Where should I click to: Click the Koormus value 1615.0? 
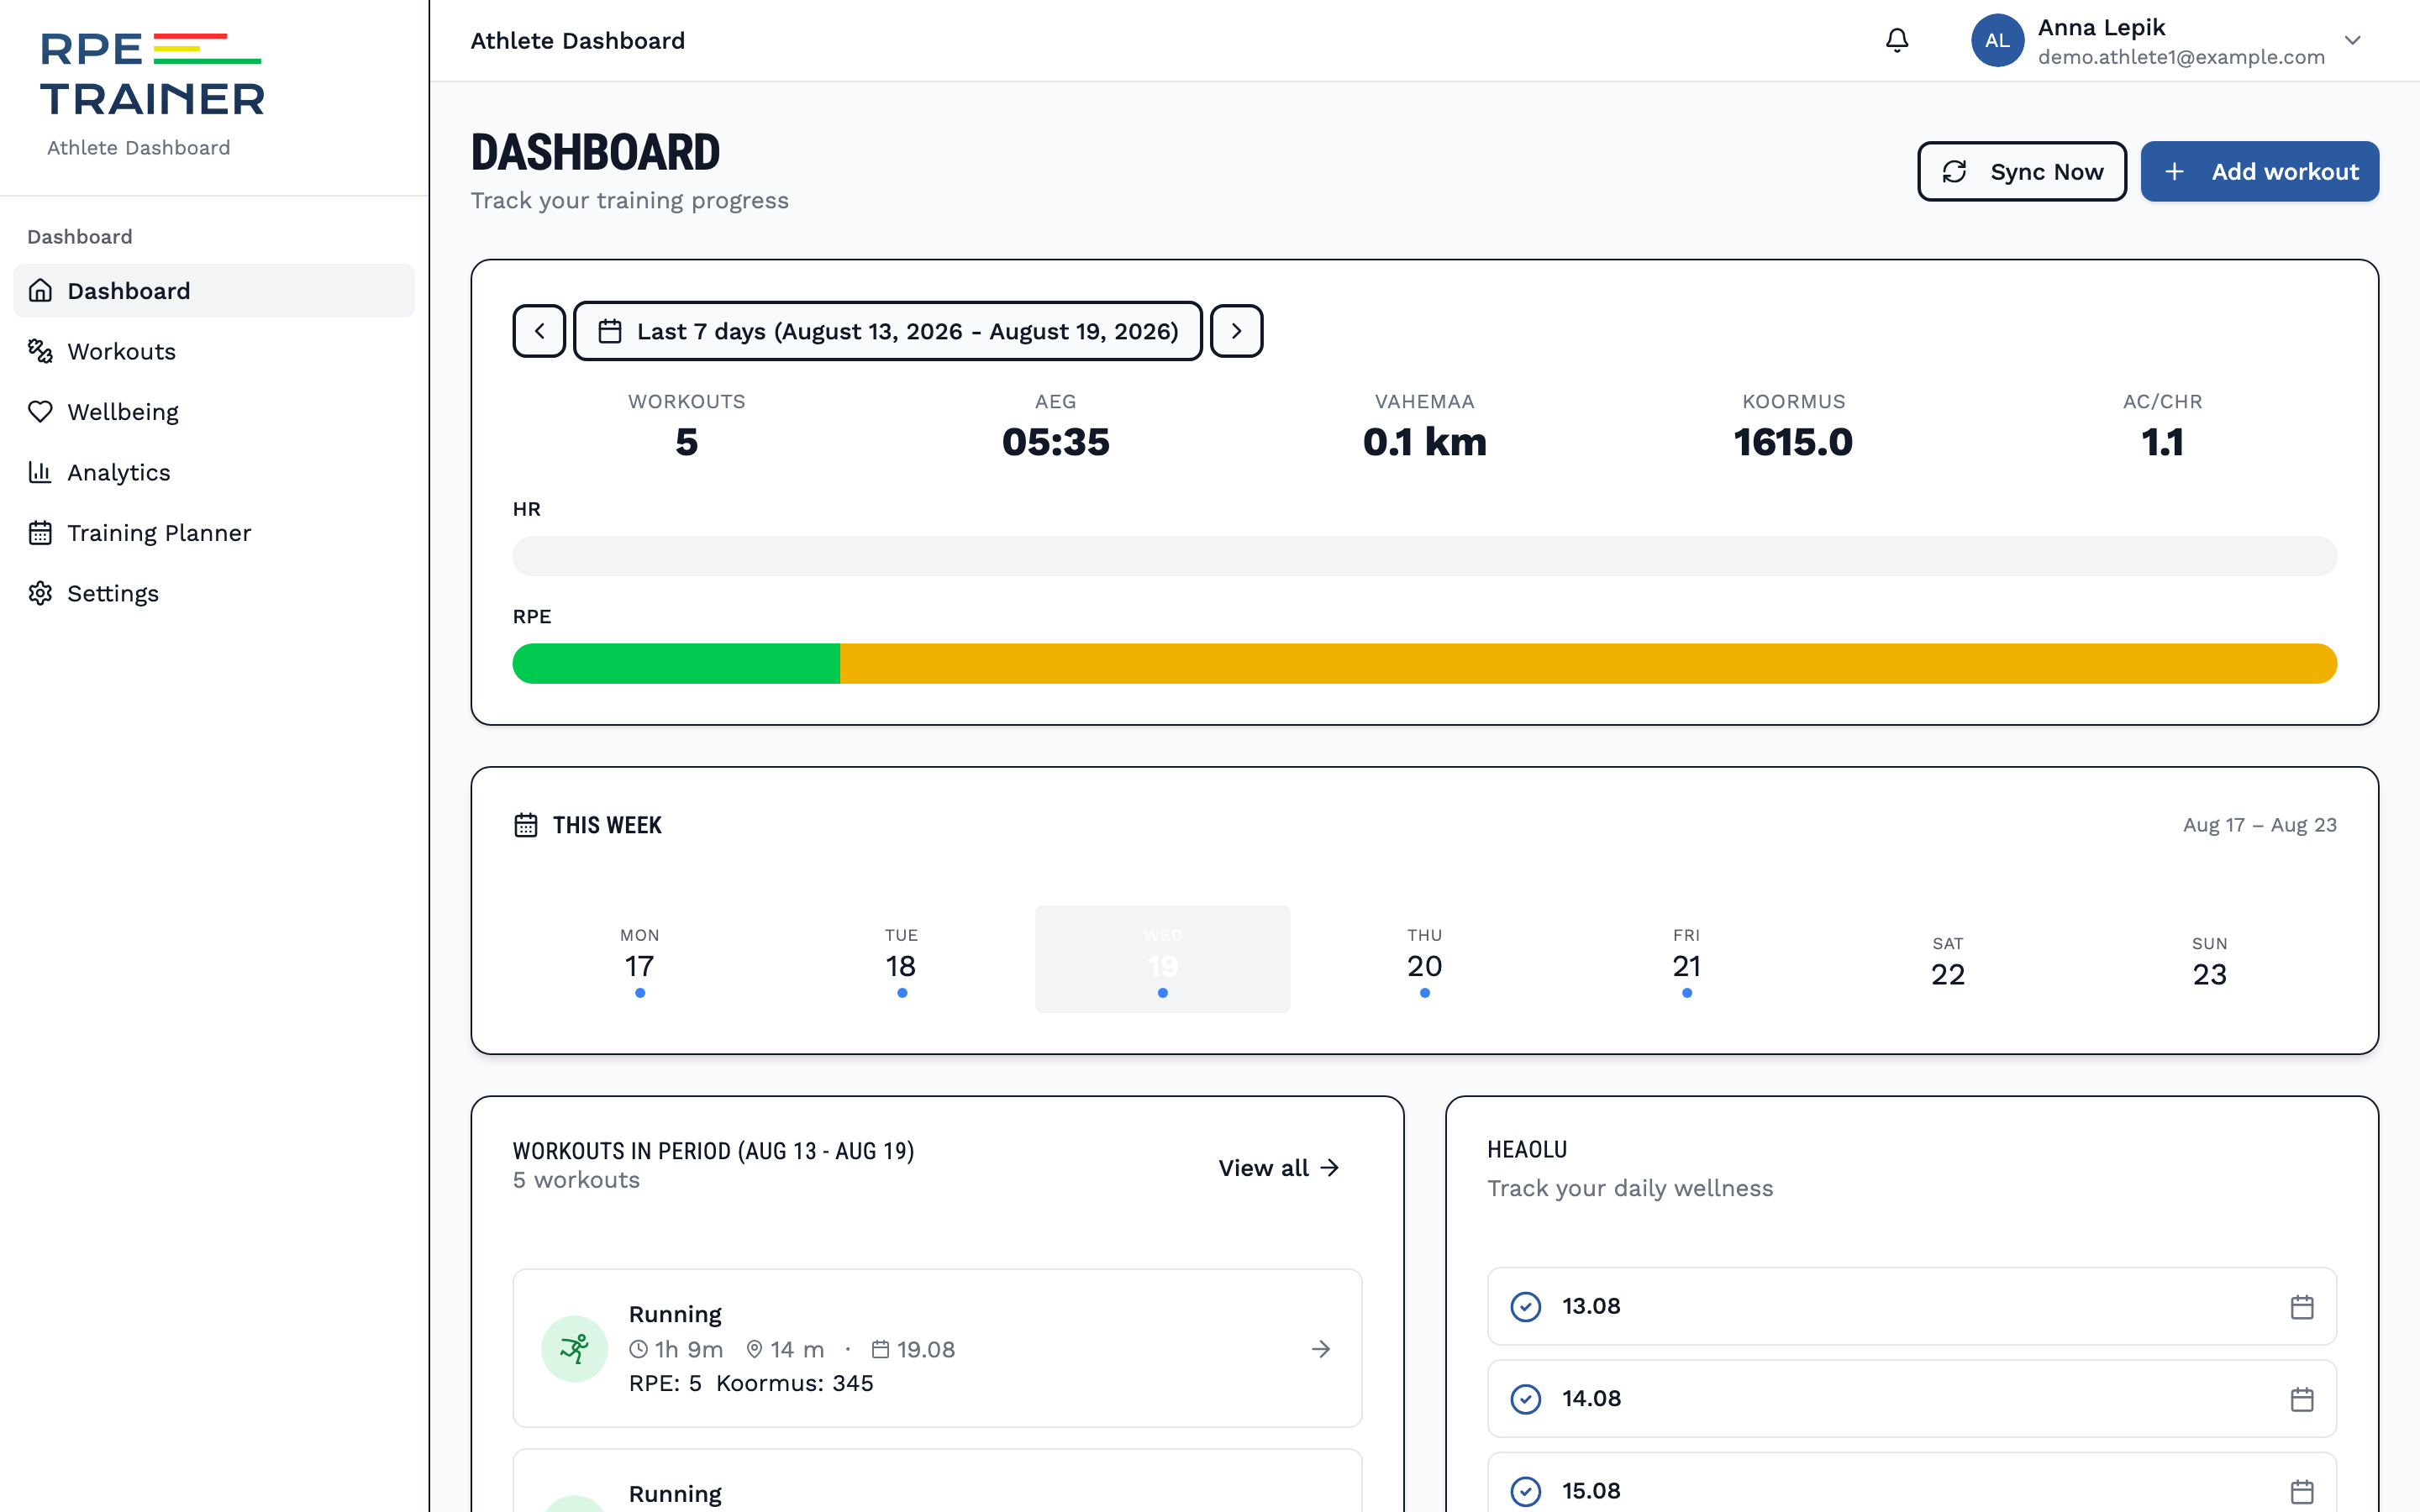[x=1793, y=442]
